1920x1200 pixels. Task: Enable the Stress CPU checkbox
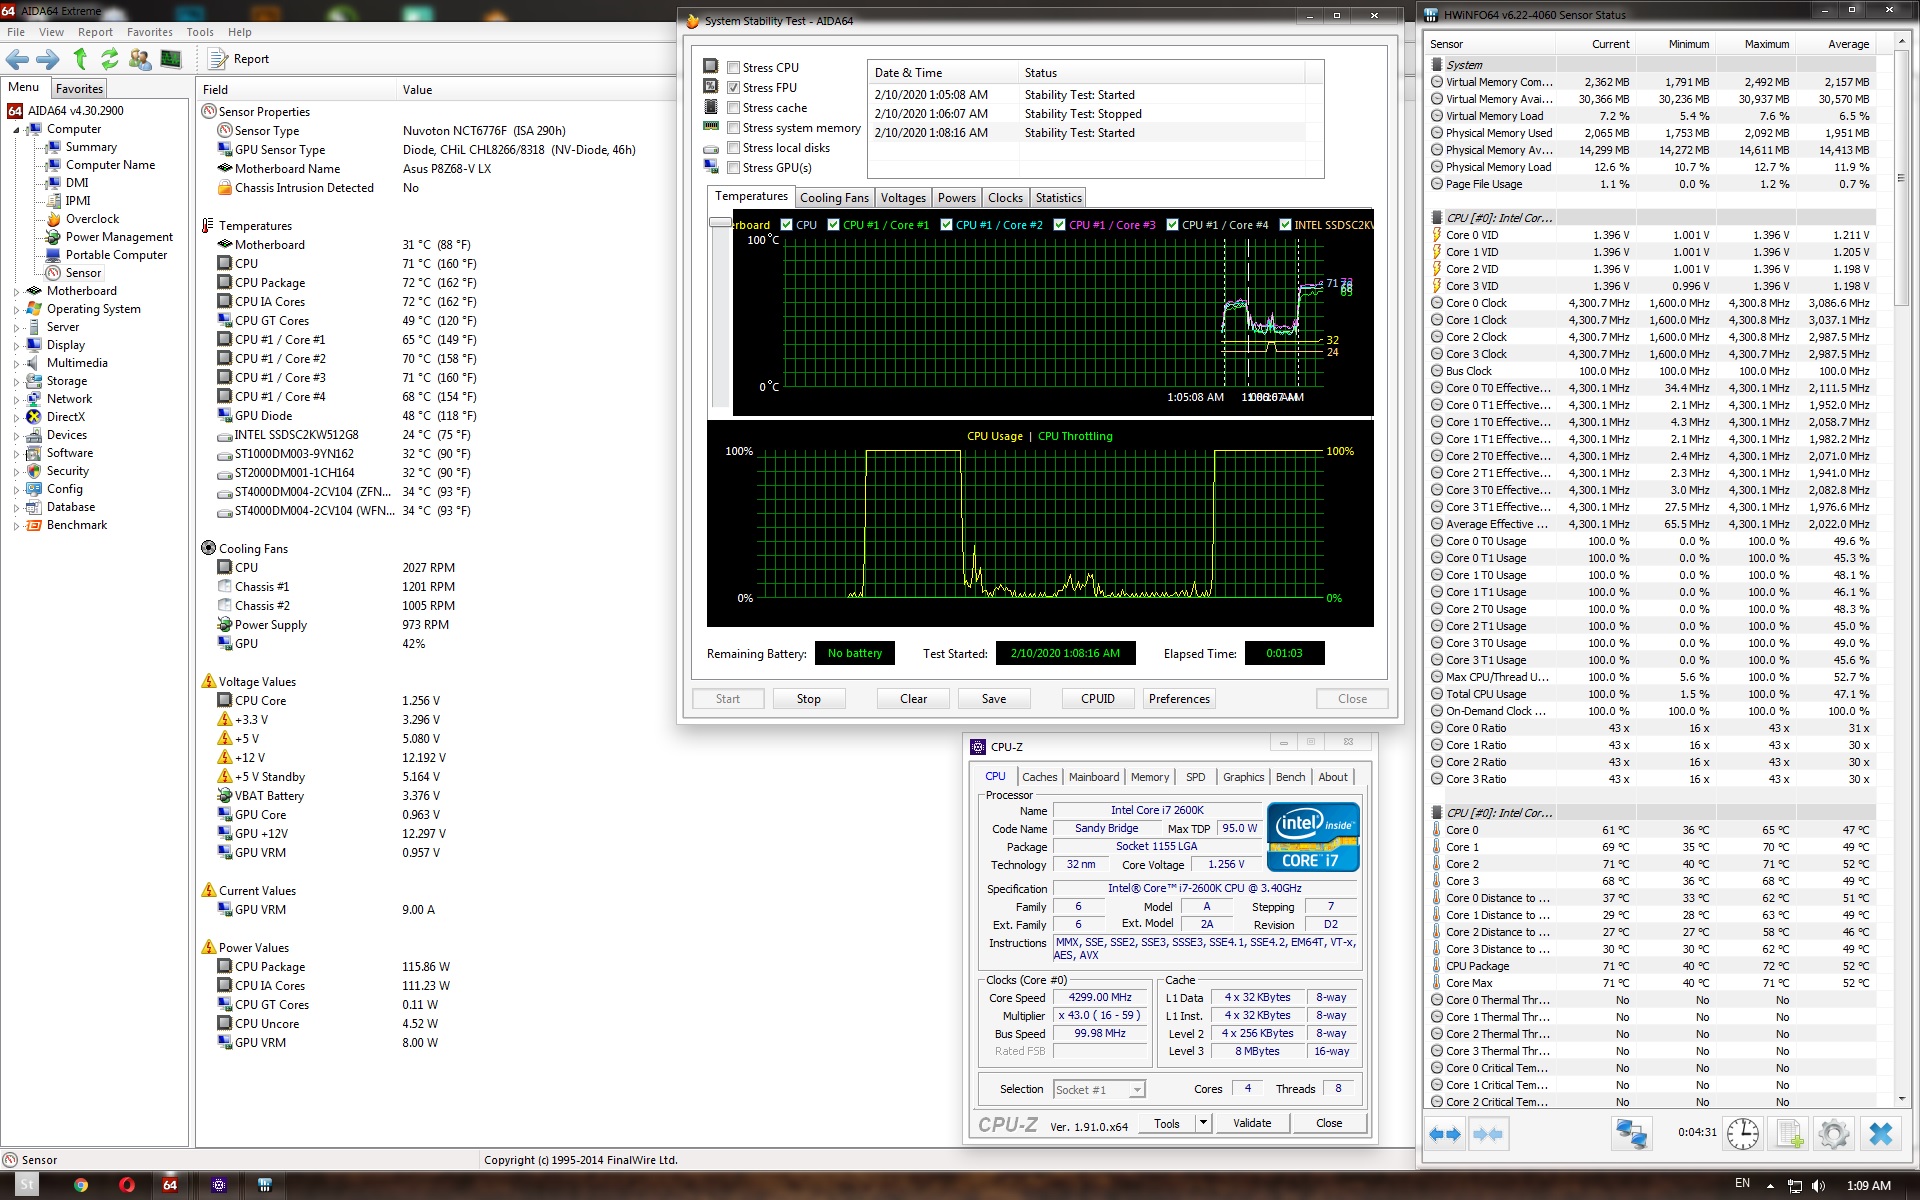click(x=733, y=68)
